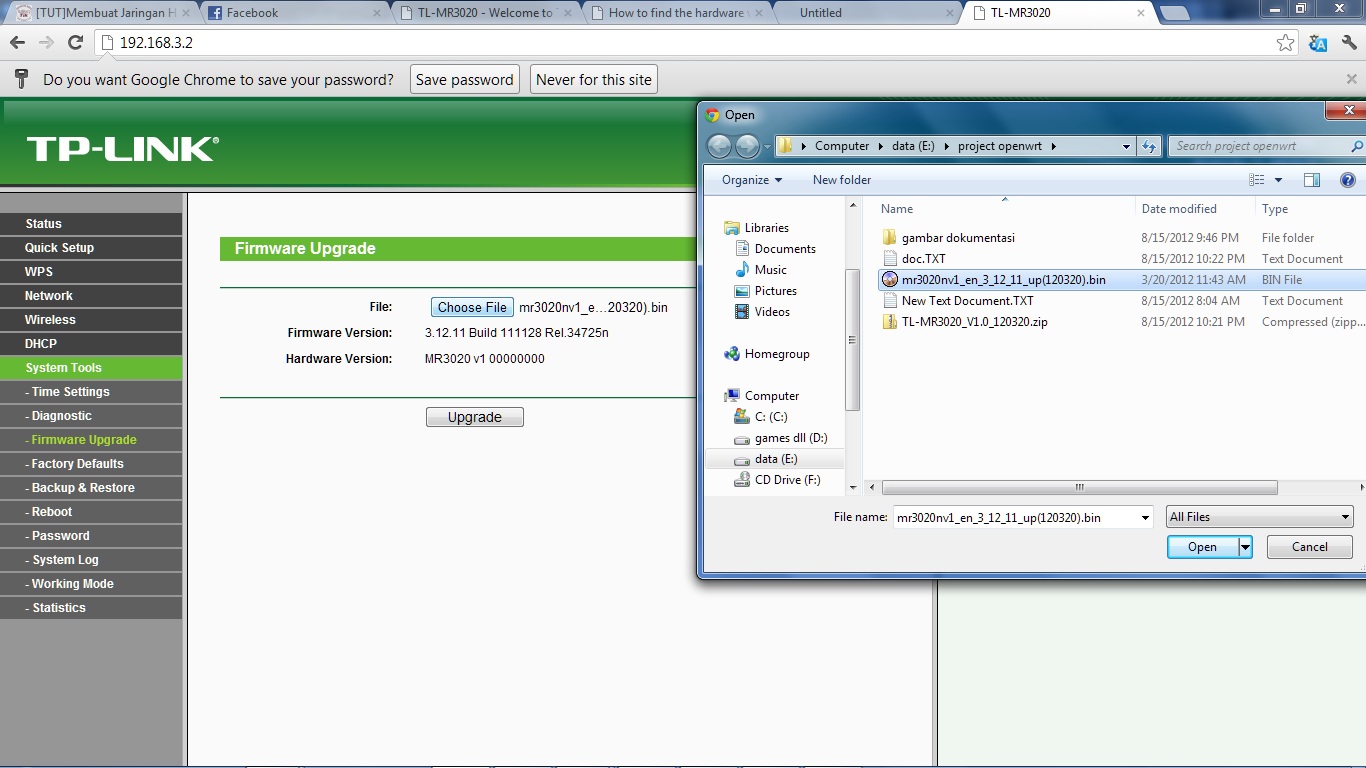1366x768 pixels.
Task: Click the Search project openwrt field
Action: (x=1258, y=146)
